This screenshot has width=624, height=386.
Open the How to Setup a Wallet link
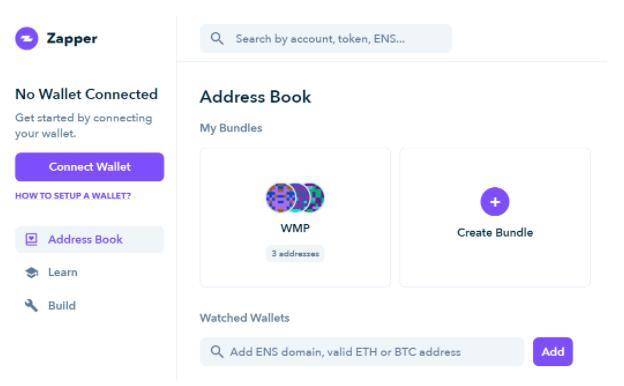73,196
